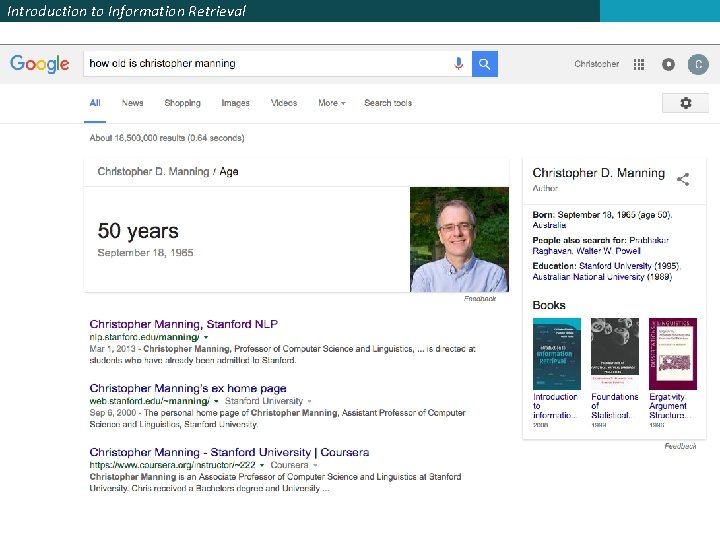
Task: Click the Ergativity Argument Structure book title
Action: click(669, 406)
